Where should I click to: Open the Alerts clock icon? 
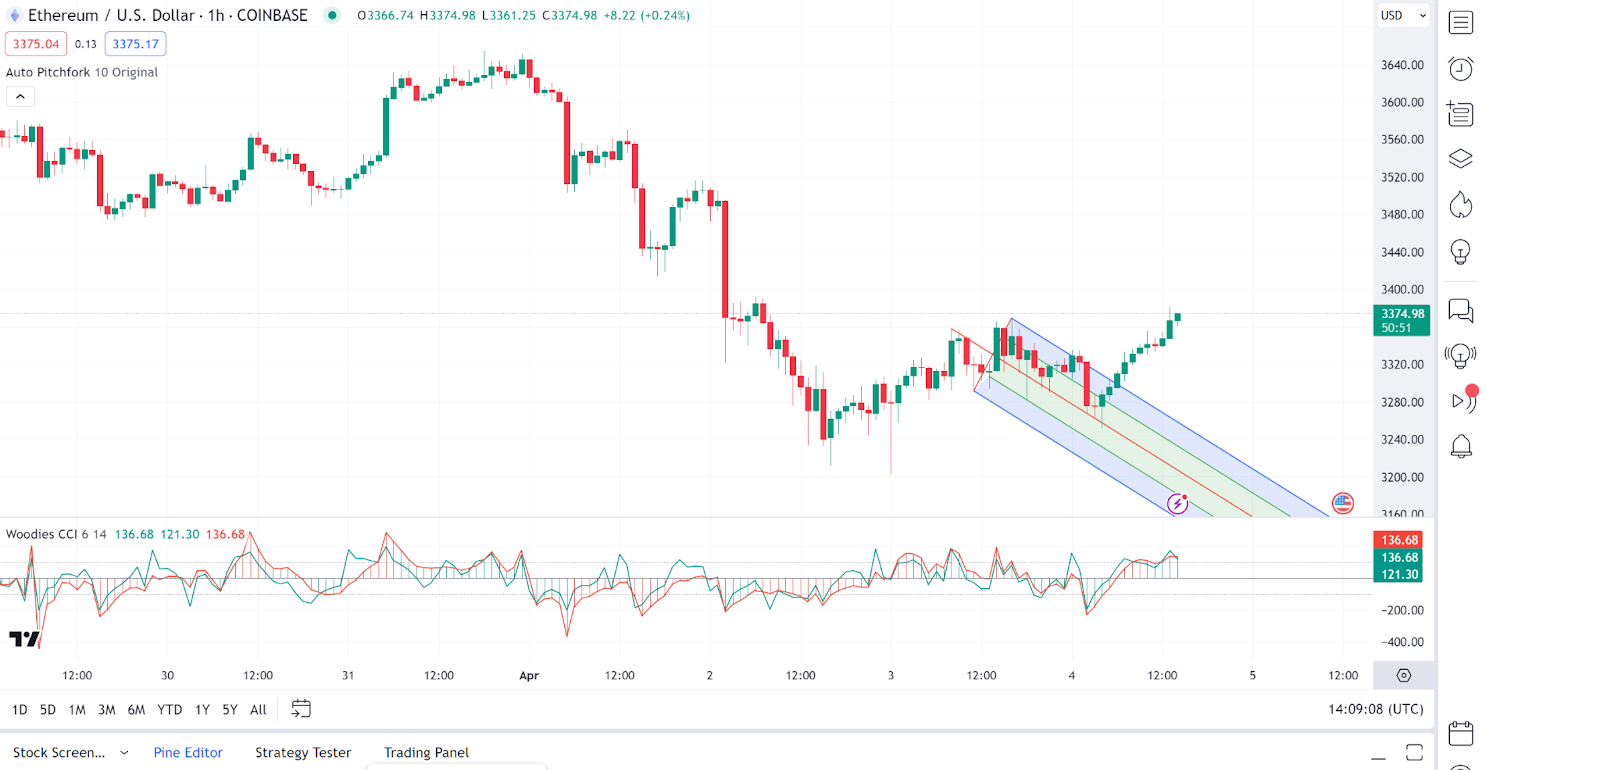(x=1461, y=68)
